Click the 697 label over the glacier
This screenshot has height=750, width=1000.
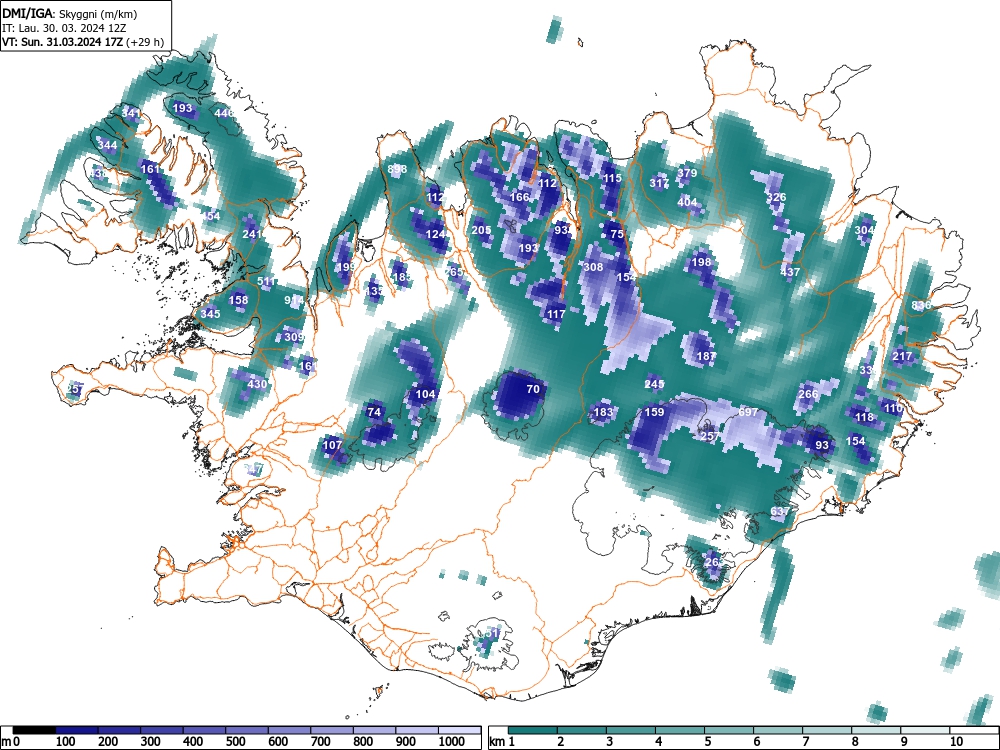[748, 412]
